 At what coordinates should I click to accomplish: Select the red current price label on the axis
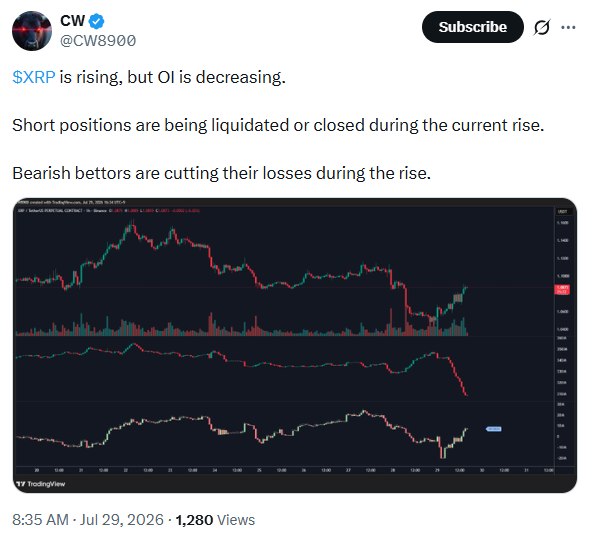(562, 290)
